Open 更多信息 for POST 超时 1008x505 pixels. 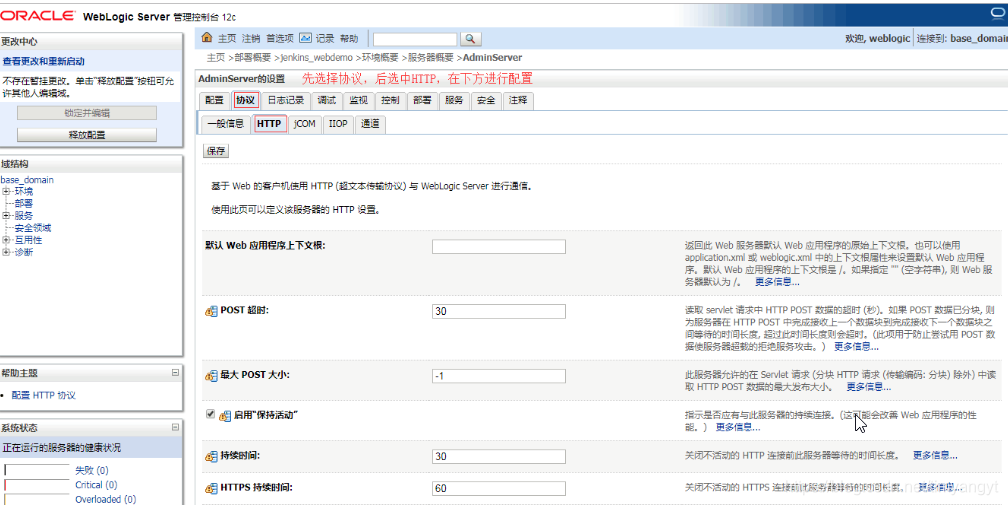(856, 347)
